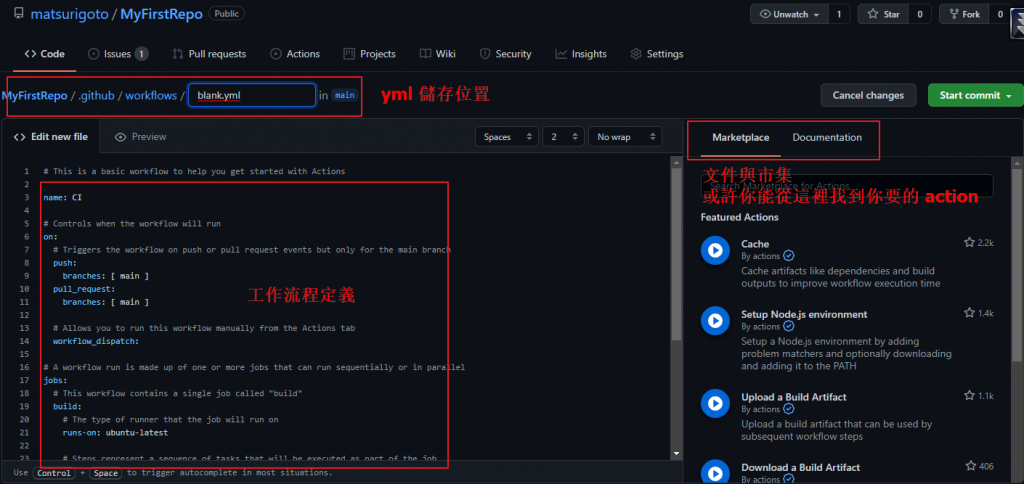Select the Marketplace tab
The image size is (1024, 484).
tap(741, 137)
